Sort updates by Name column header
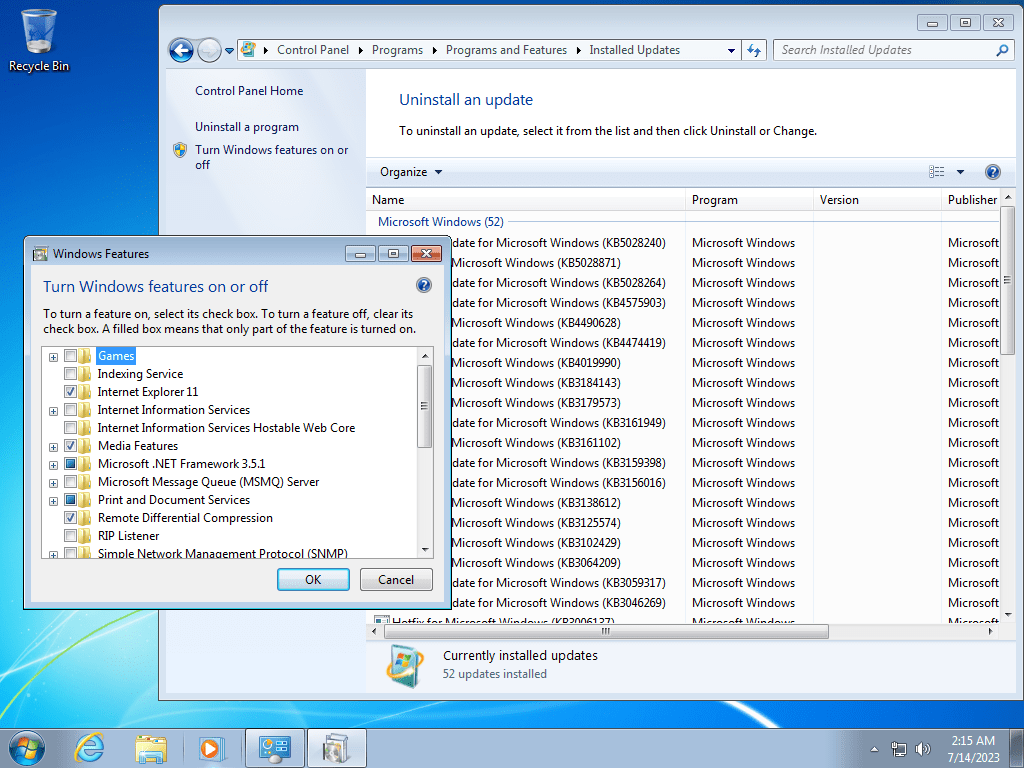 point(526,200)
